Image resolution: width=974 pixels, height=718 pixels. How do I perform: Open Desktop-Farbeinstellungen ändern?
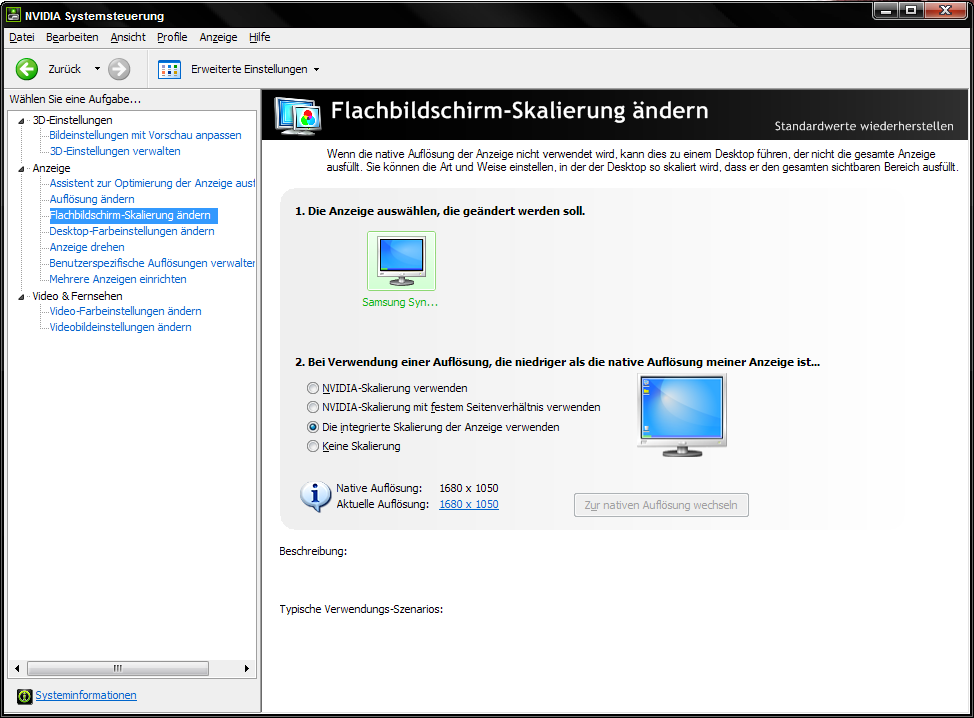point(132,231)
